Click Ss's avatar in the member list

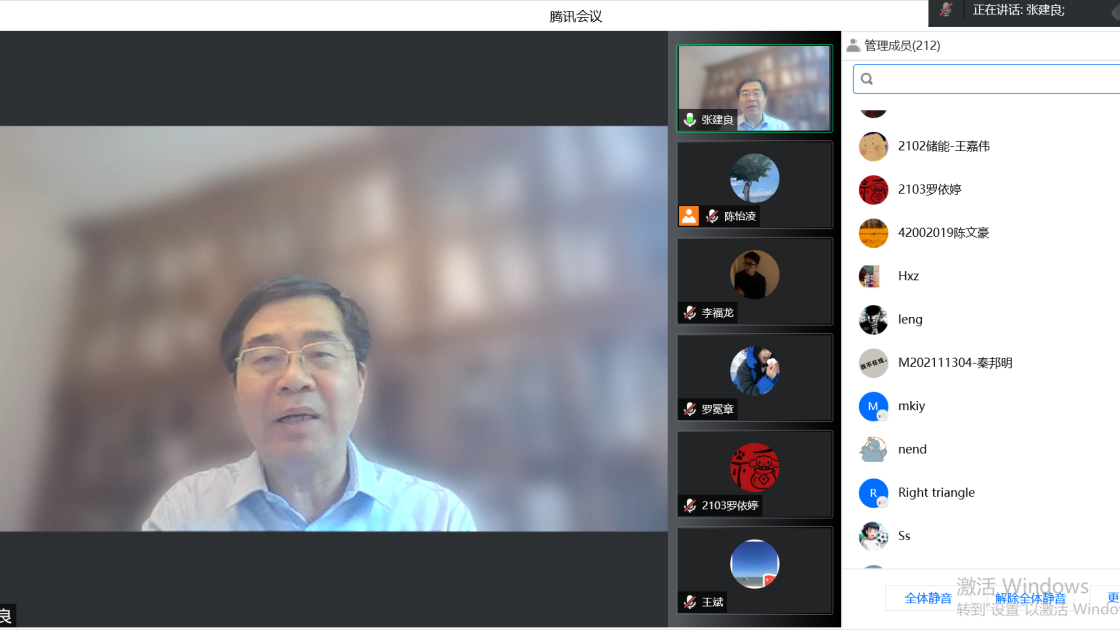[x=873, y=535]
